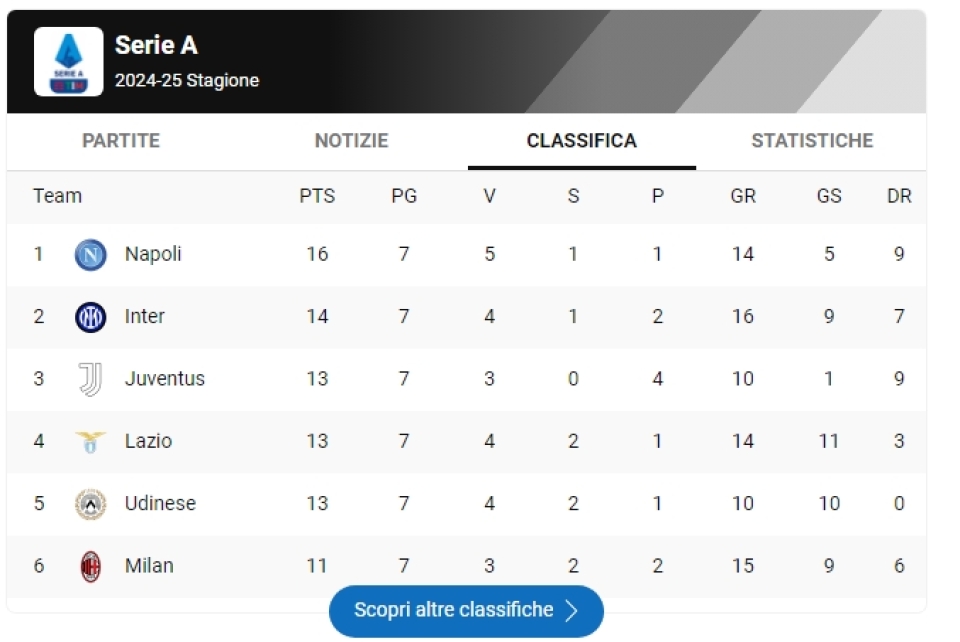Click the Milan club crest
This screenshot has width=960, height=642.
(90, 566)
